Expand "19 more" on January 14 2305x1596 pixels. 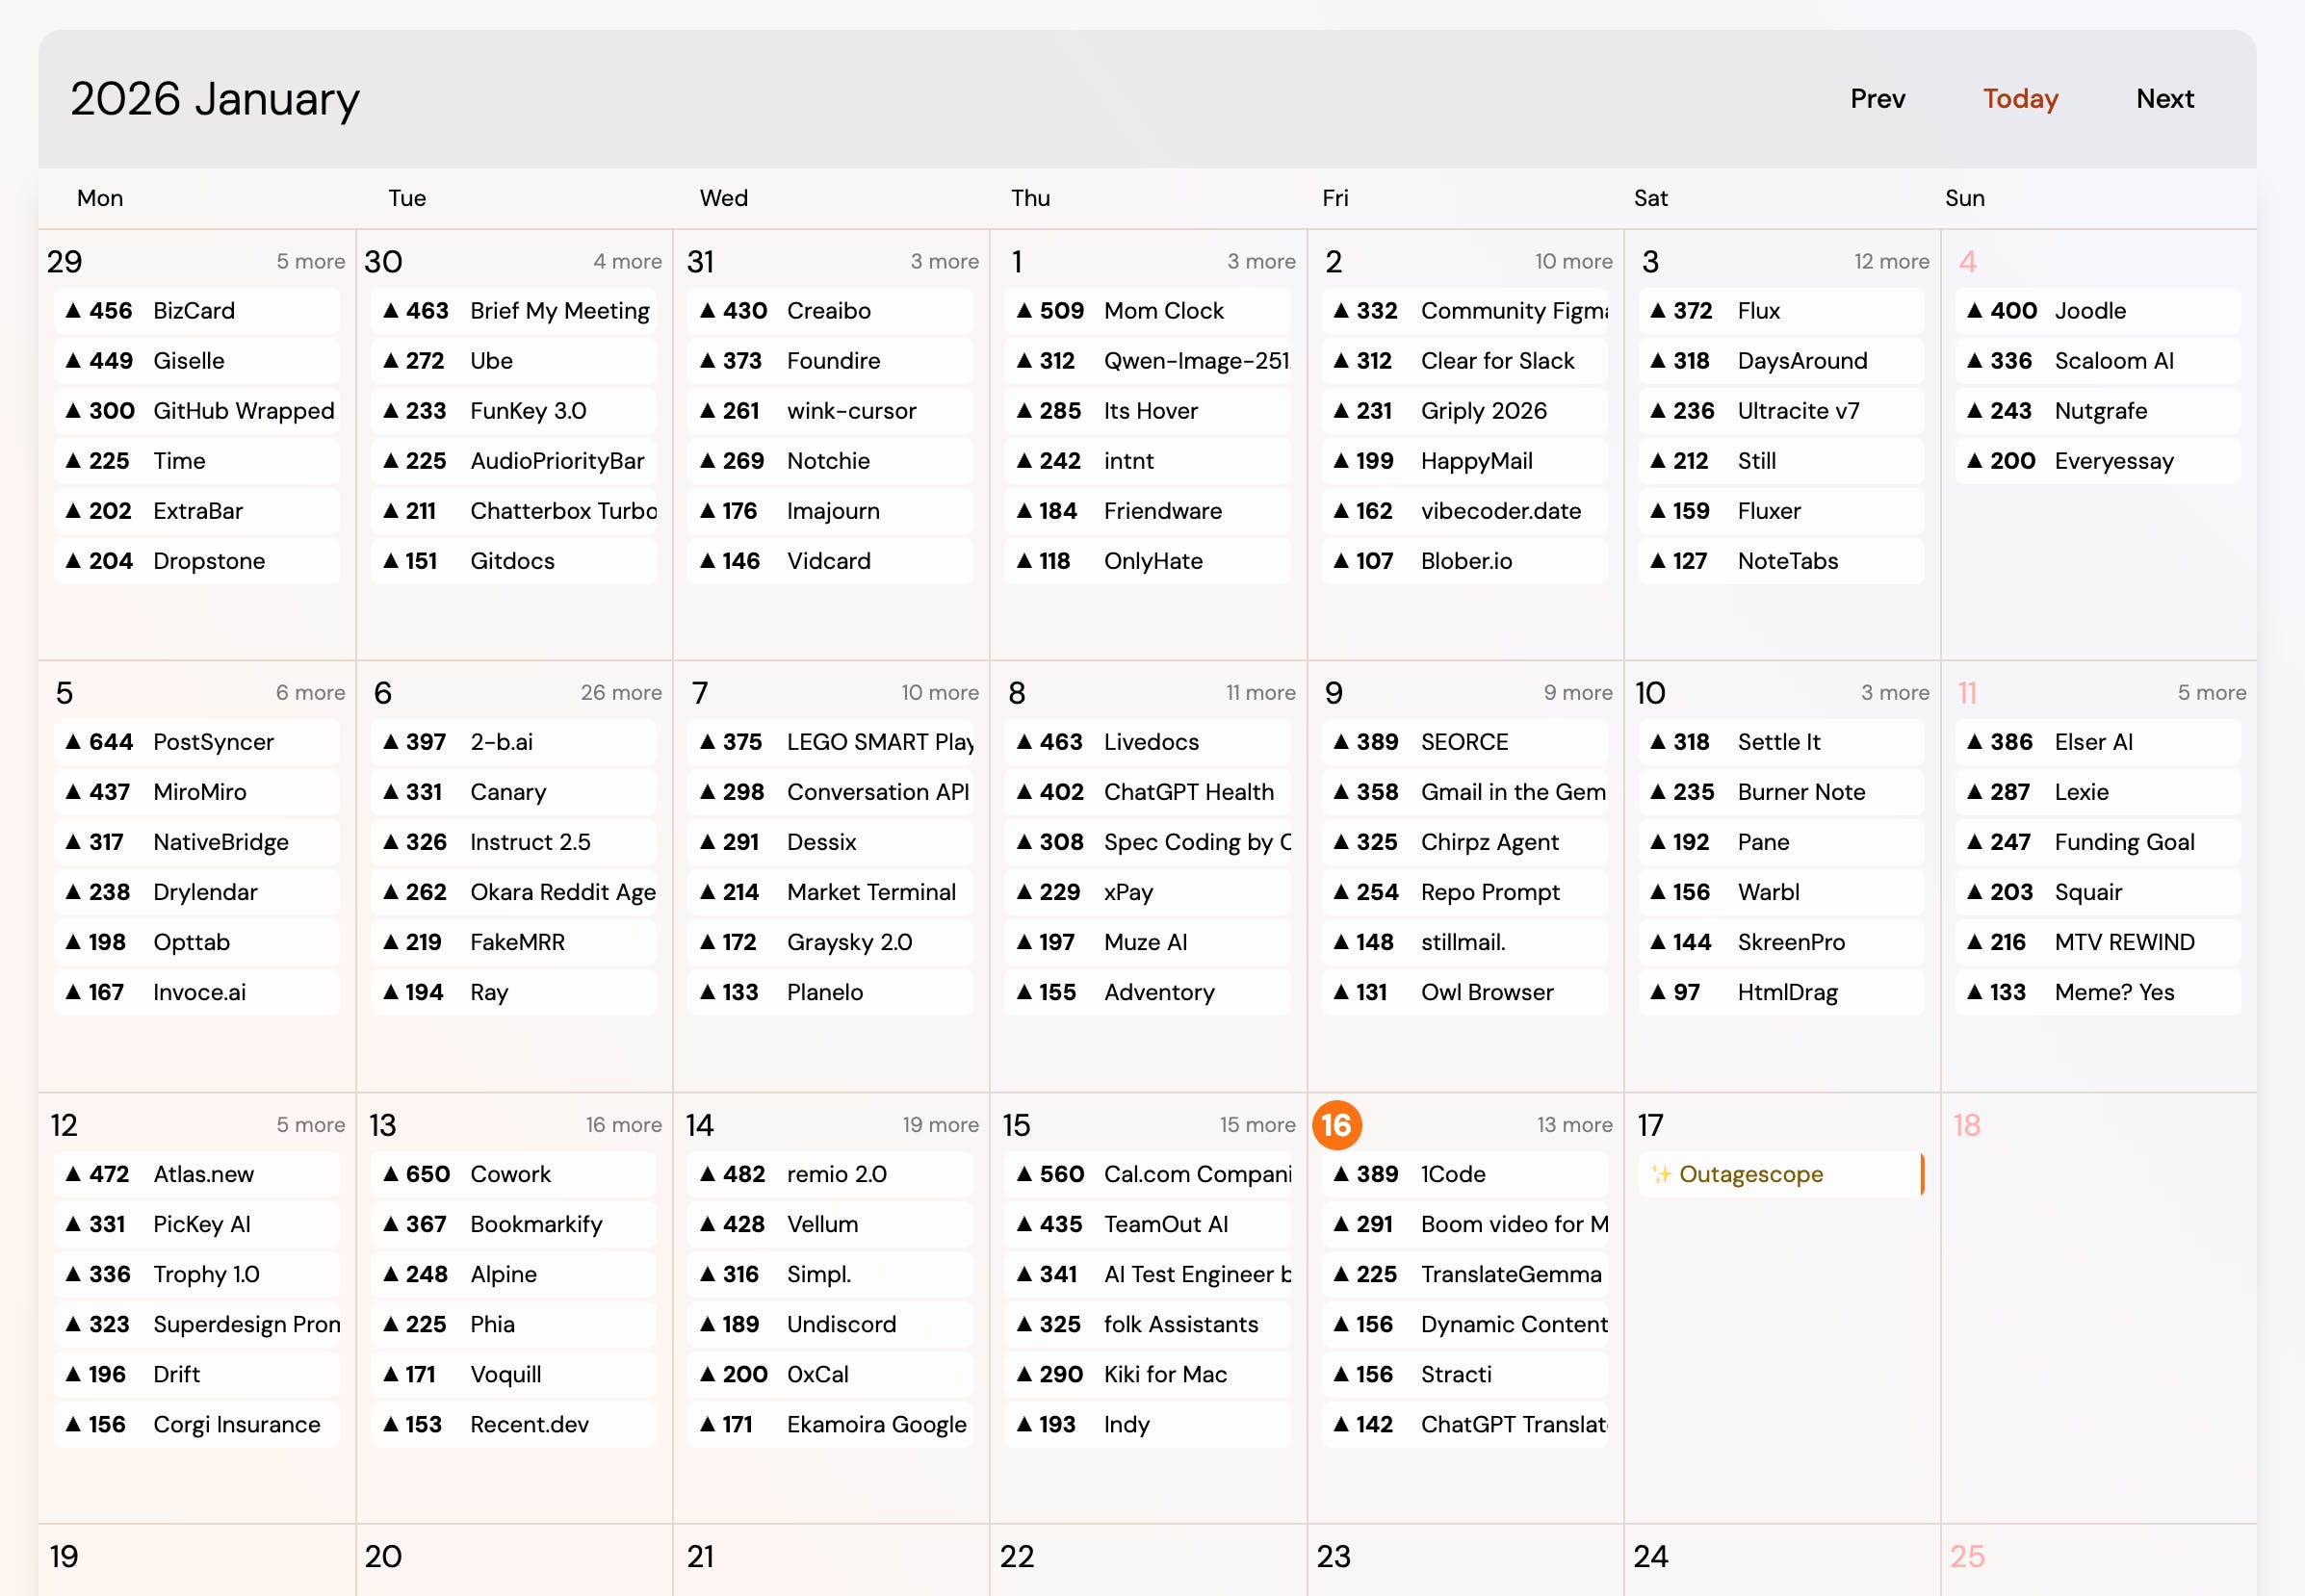pyautogui.click(x=940, y=1125)
